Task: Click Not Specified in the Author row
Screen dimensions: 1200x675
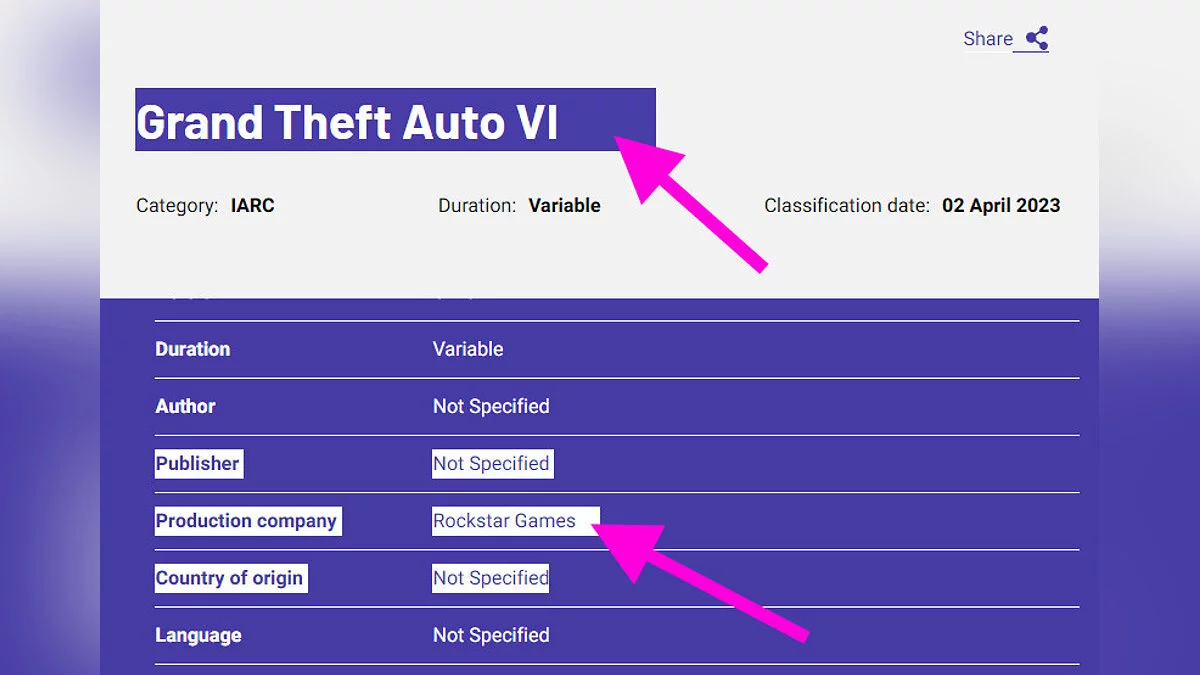Action: click(490, 406)
